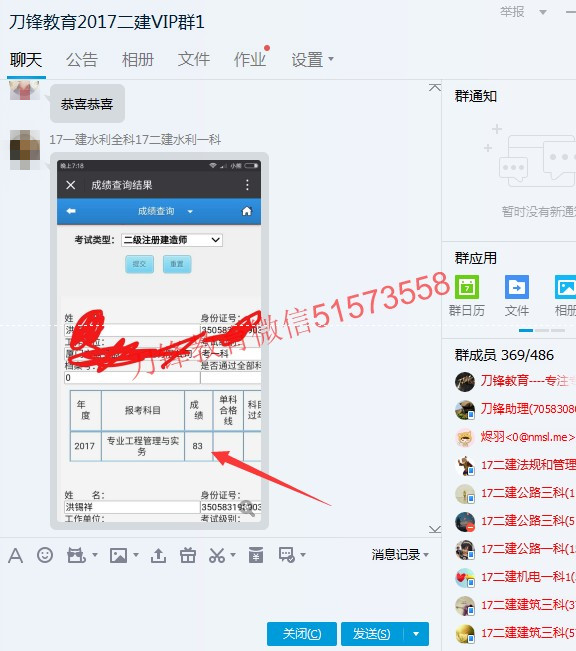Expand the chat bubble tools dropdown arrow
Image resolution: width=576 pixels, height=651 pixels.
303,555
